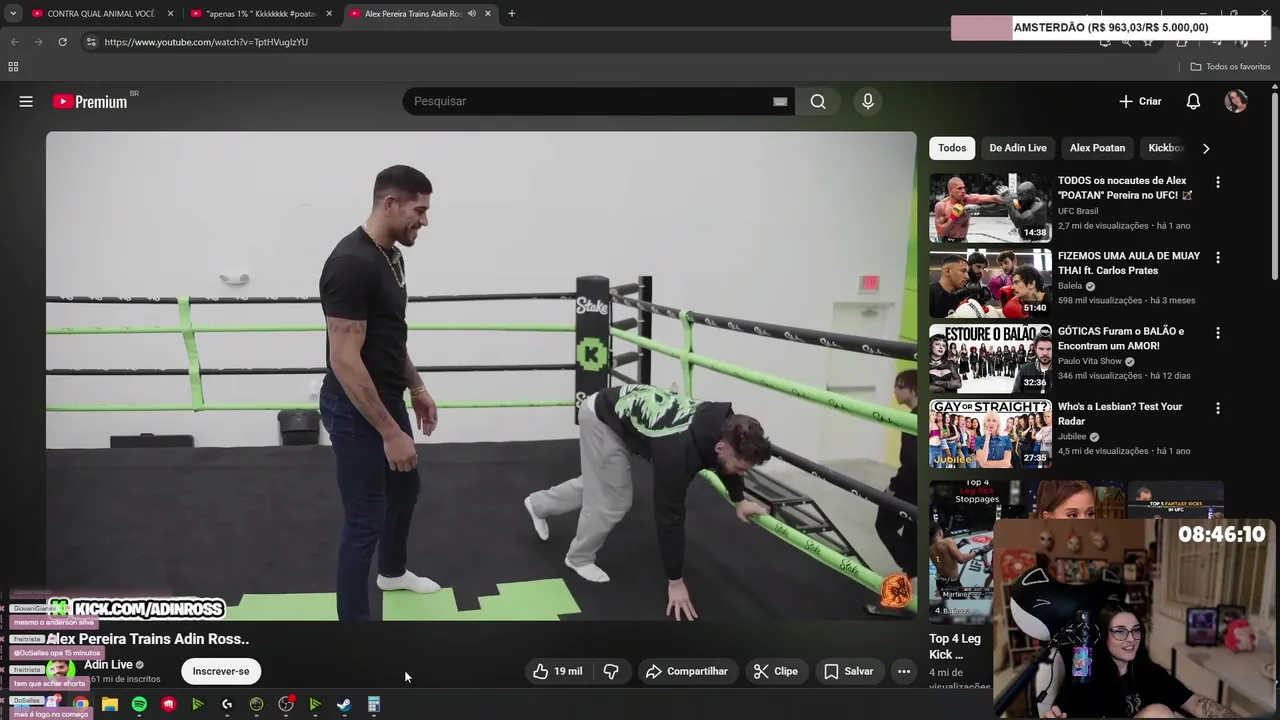1280x720 pixels.
Task: Open Top 4 Leg Kick video title
Action: (x=955, y=646)
